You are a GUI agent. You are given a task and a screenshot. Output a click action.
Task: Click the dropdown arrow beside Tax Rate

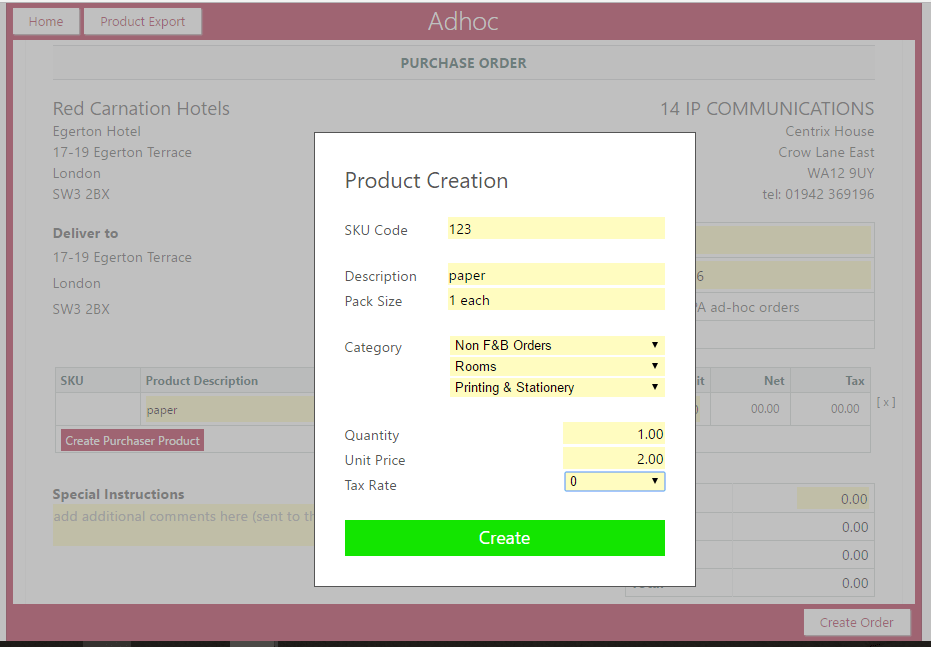[x=655, y=482]
